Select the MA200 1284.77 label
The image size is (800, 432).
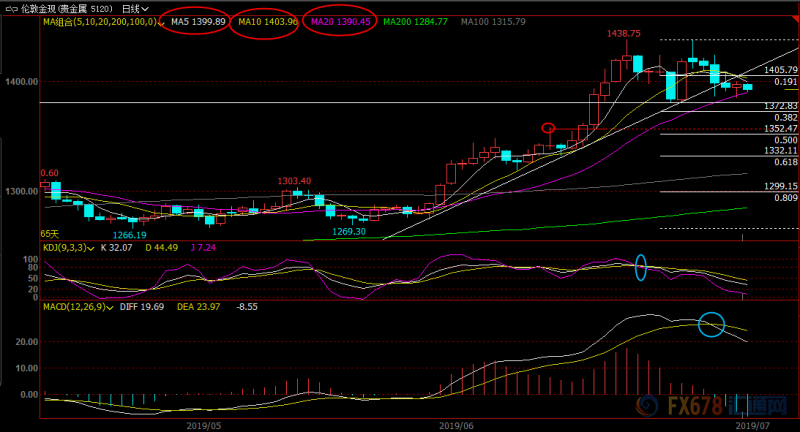pyautogui.click(x=415, y=21)
